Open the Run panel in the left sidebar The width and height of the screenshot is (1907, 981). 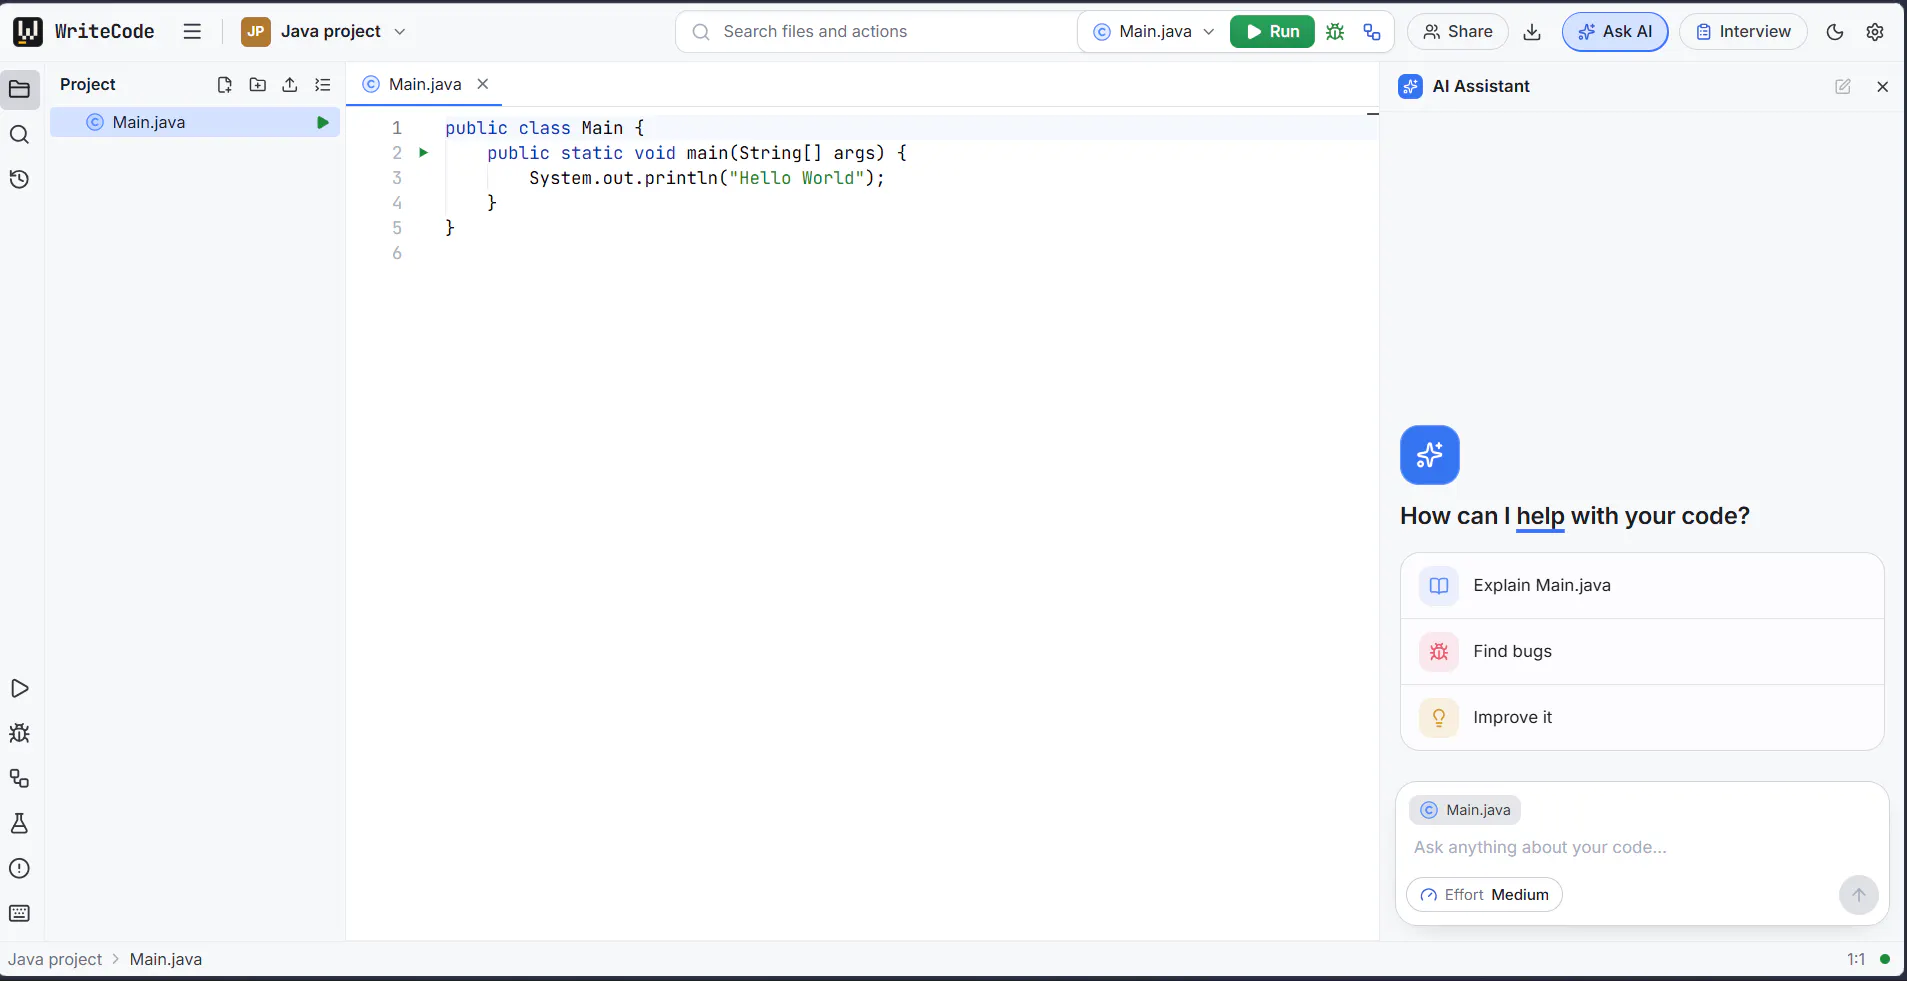click(x=19, y=689)
